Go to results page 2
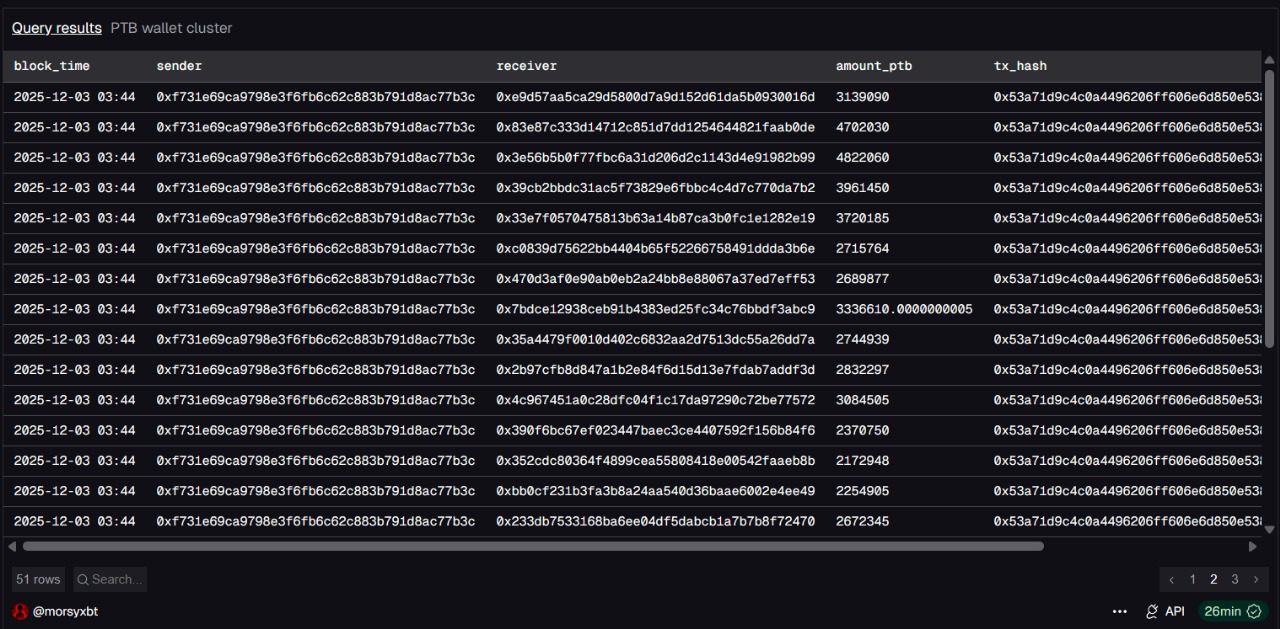Screen dimensions: 1280x629 click(x=1214, y=579)
